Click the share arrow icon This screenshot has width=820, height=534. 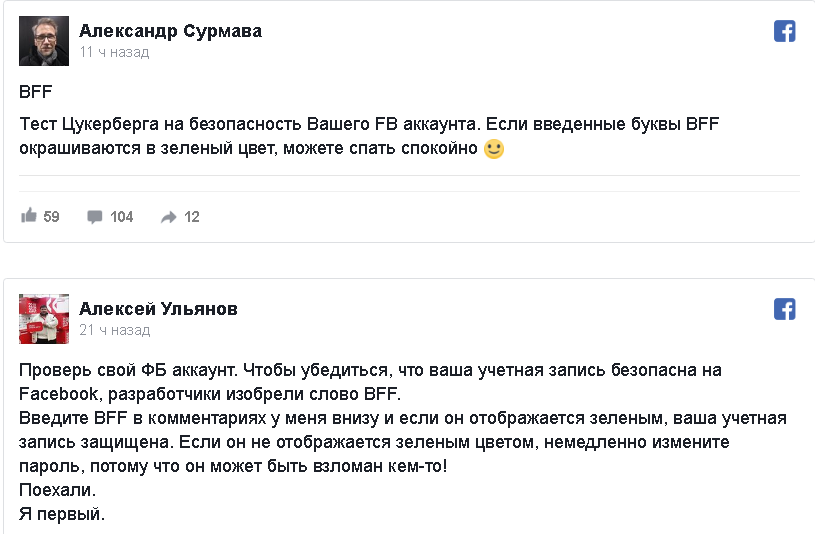169,217
